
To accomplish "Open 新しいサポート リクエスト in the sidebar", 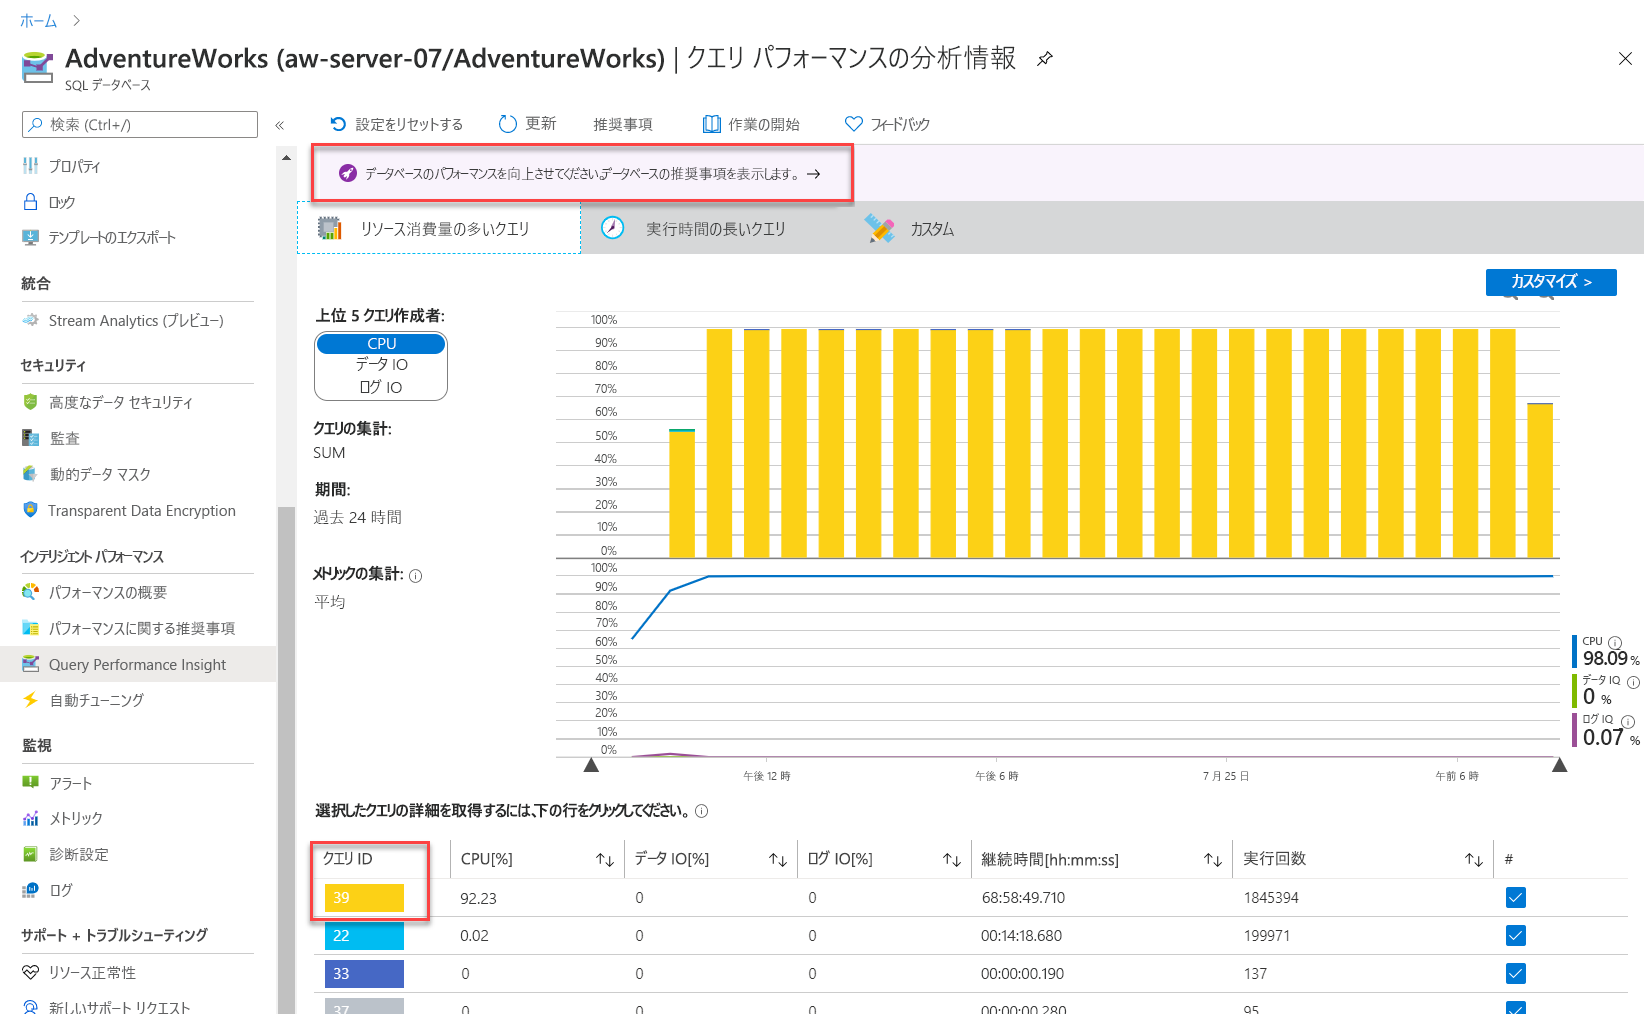I will (x=119, y=1005).
